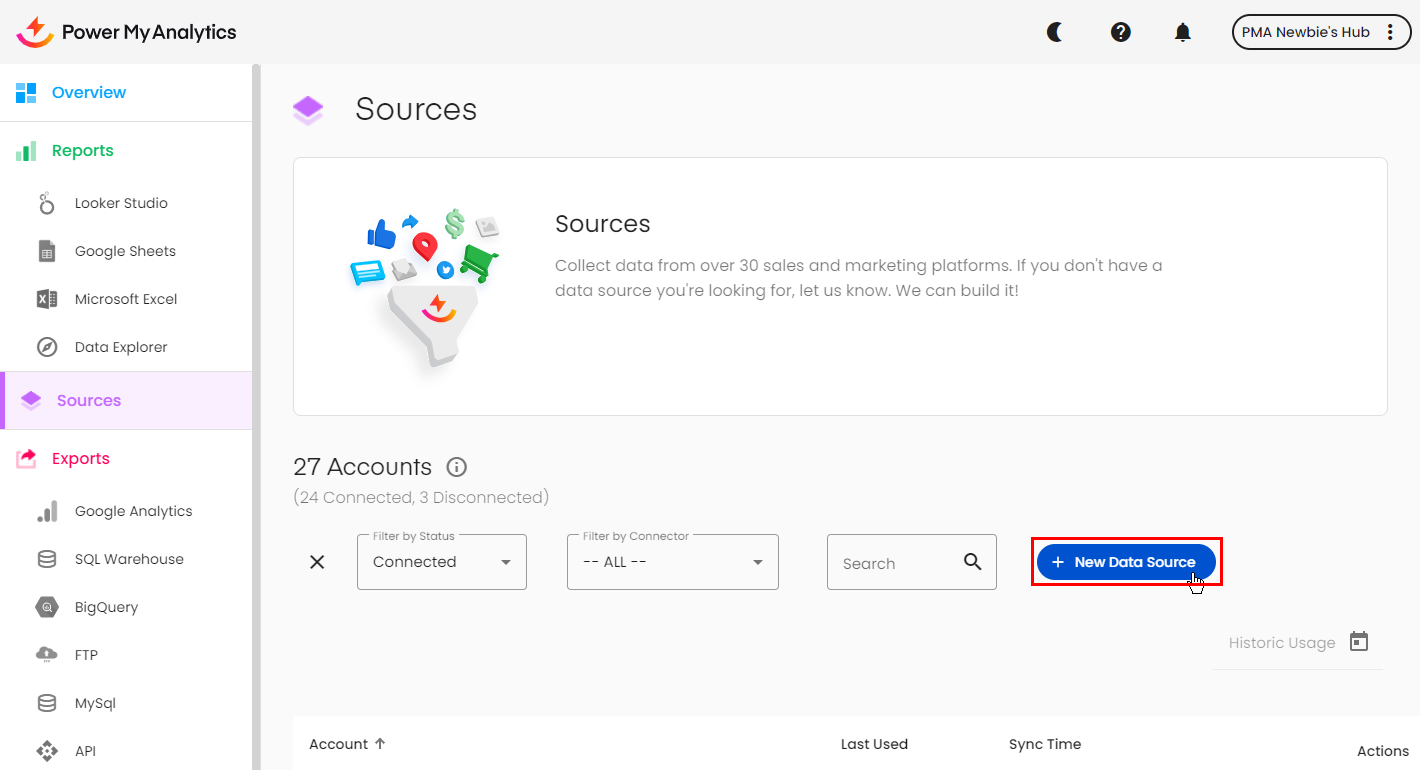Clear filters with the X icon
This screenshot has width=1420, height=770.
(317, 562)
